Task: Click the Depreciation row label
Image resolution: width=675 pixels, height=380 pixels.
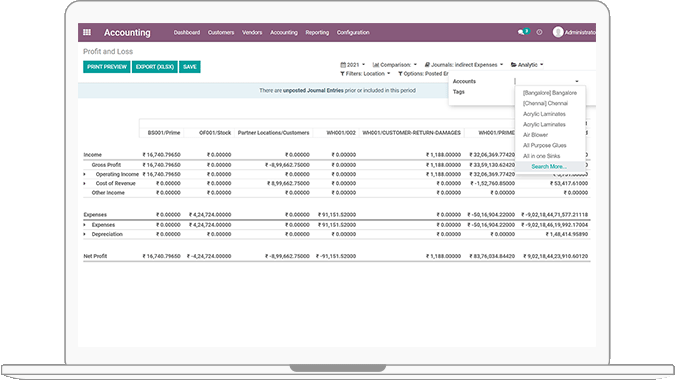Action: (x=107, y=234)
